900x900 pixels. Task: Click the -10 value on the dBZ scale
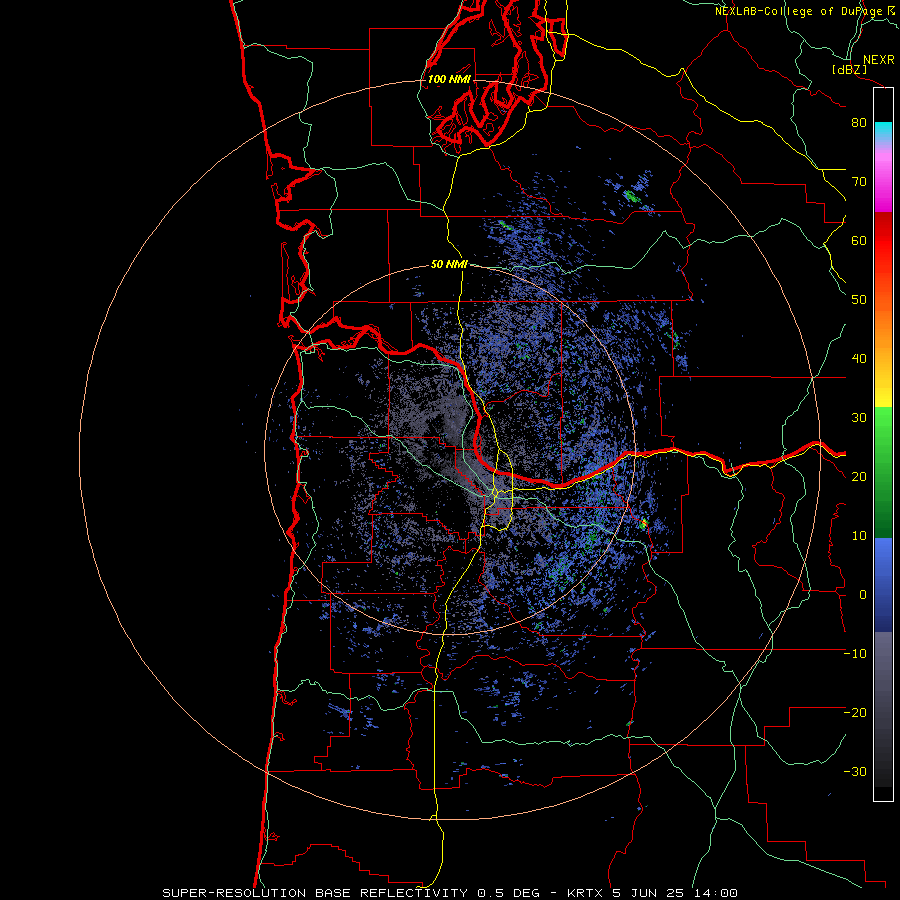pyautogui.click(x=855, y=654)
